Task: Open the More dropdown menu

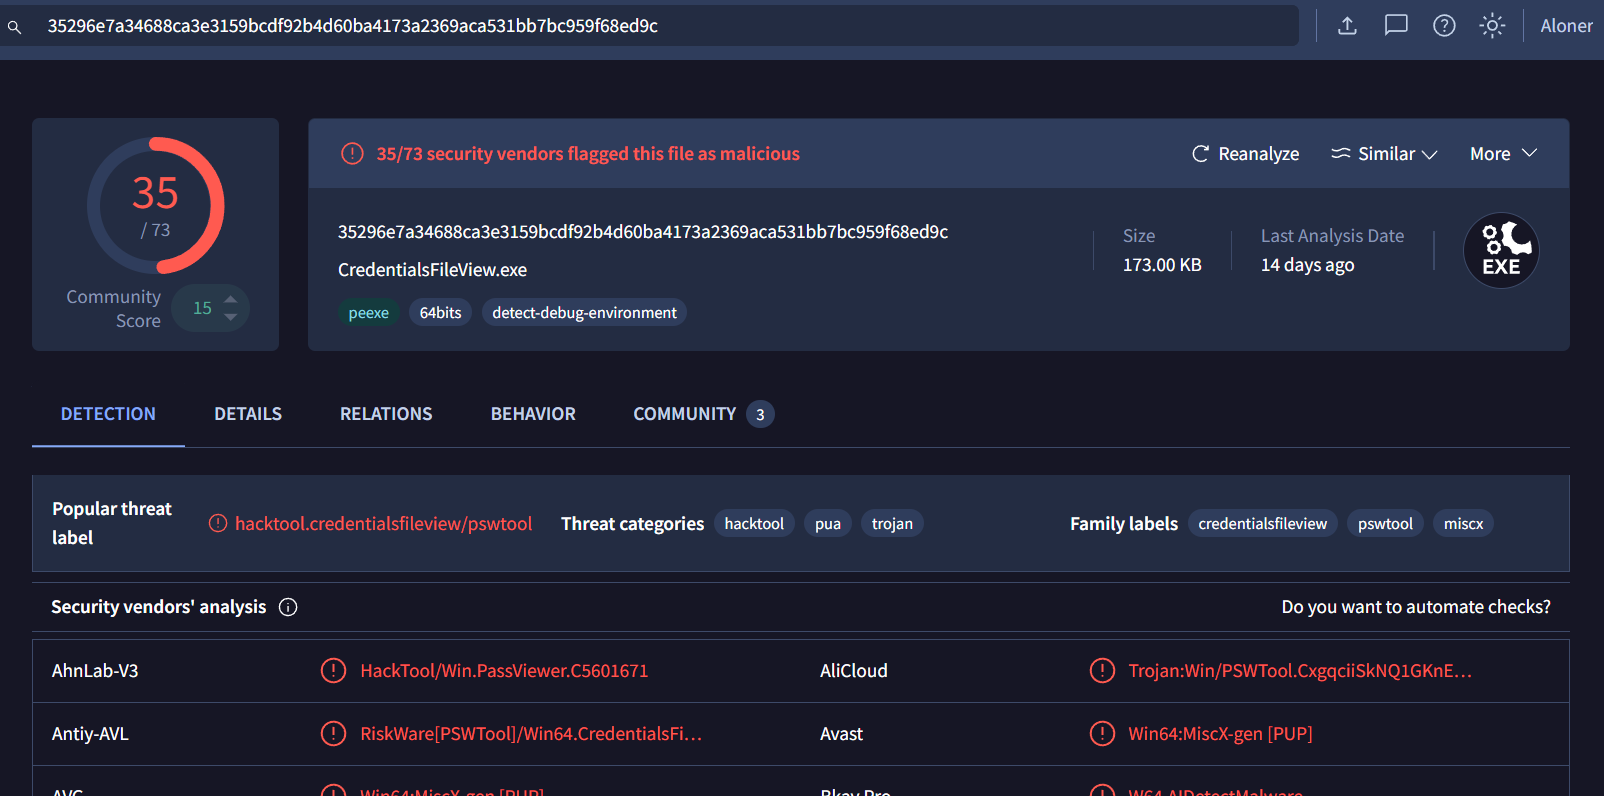Action: (1502, 154)
